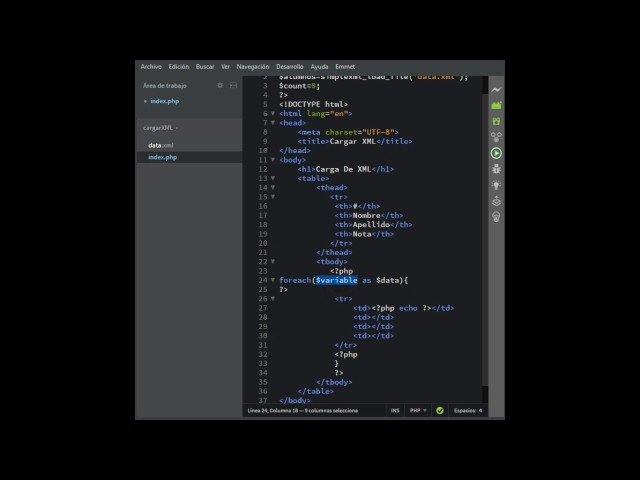Open the Ver menu
This screenshot has width=640, height=480.
225,67
